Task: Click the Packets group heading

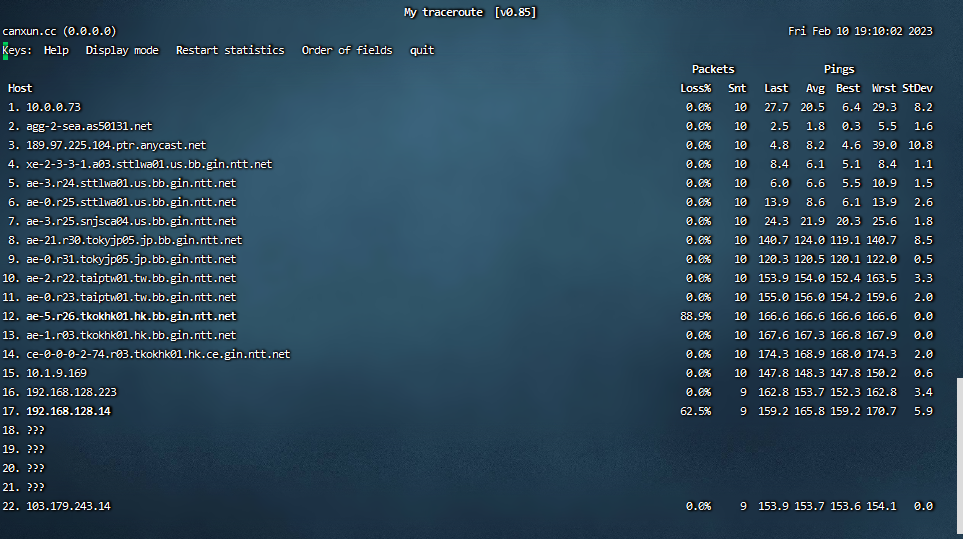Action: (x=713, y=69)
